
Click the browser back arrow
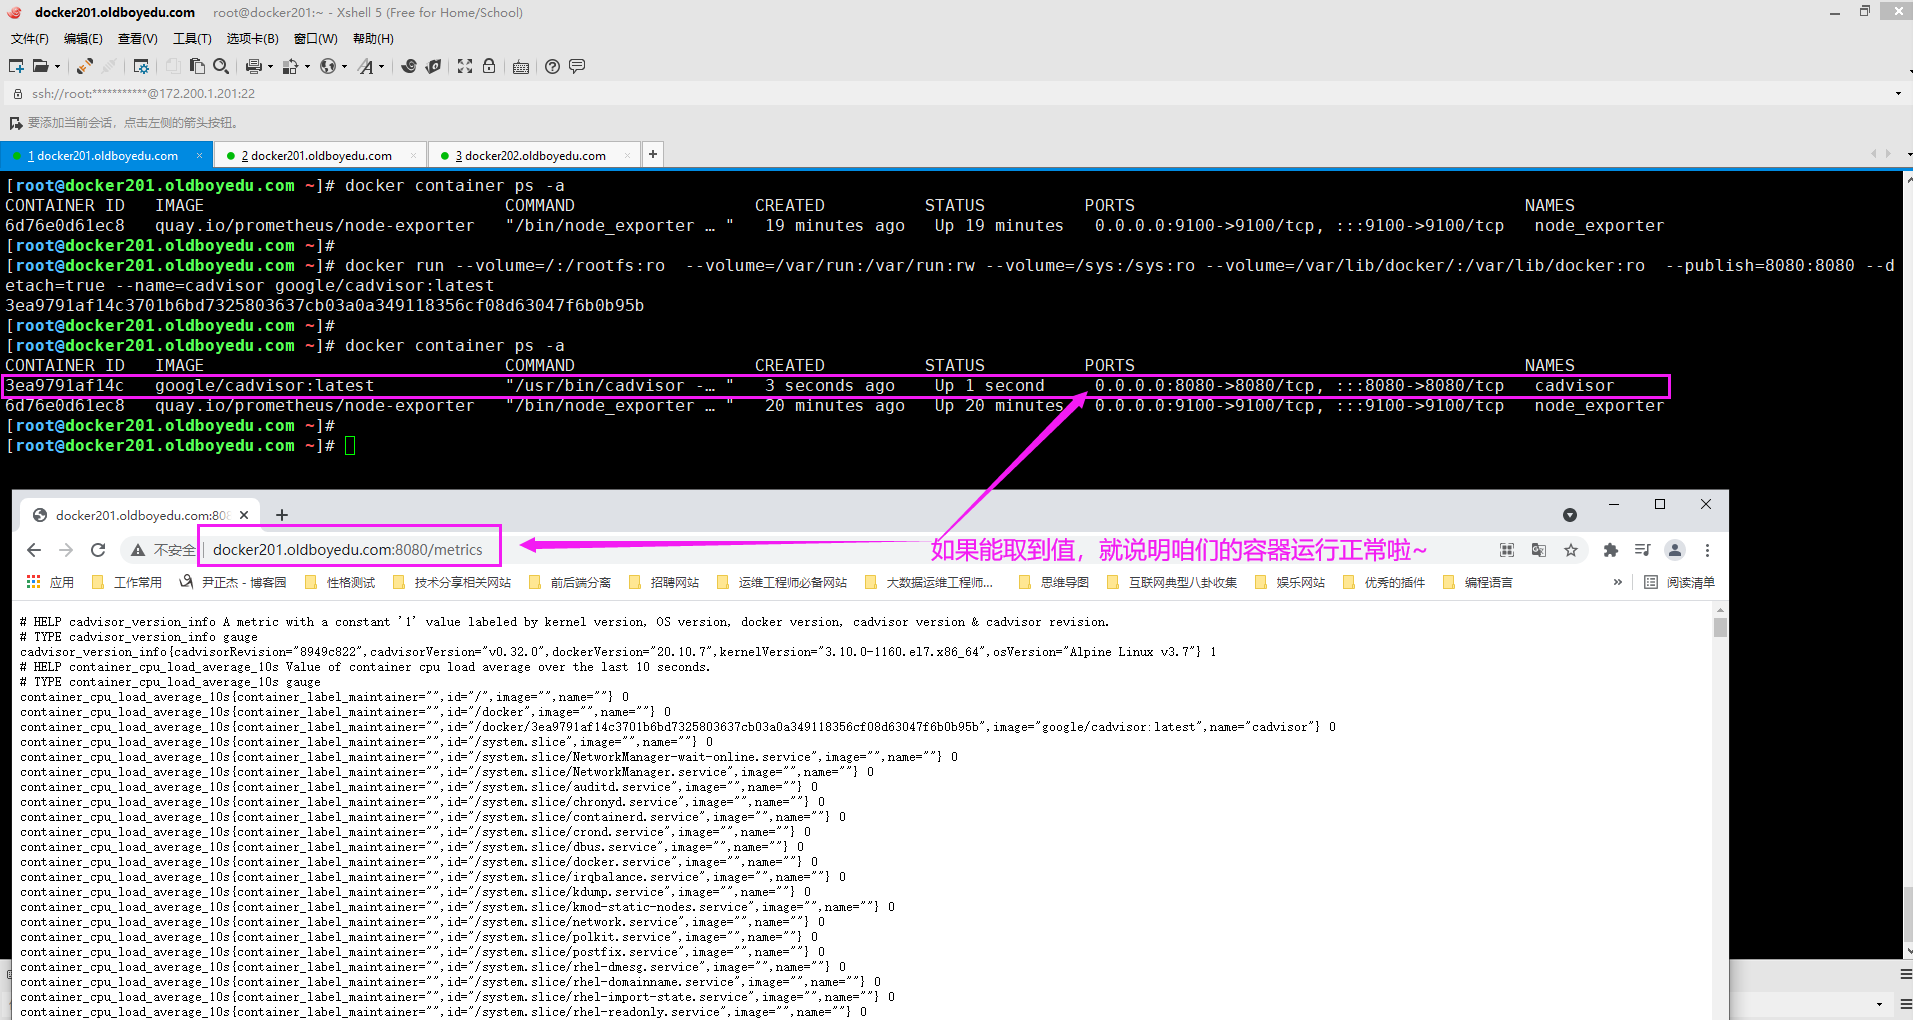[34, 550]
